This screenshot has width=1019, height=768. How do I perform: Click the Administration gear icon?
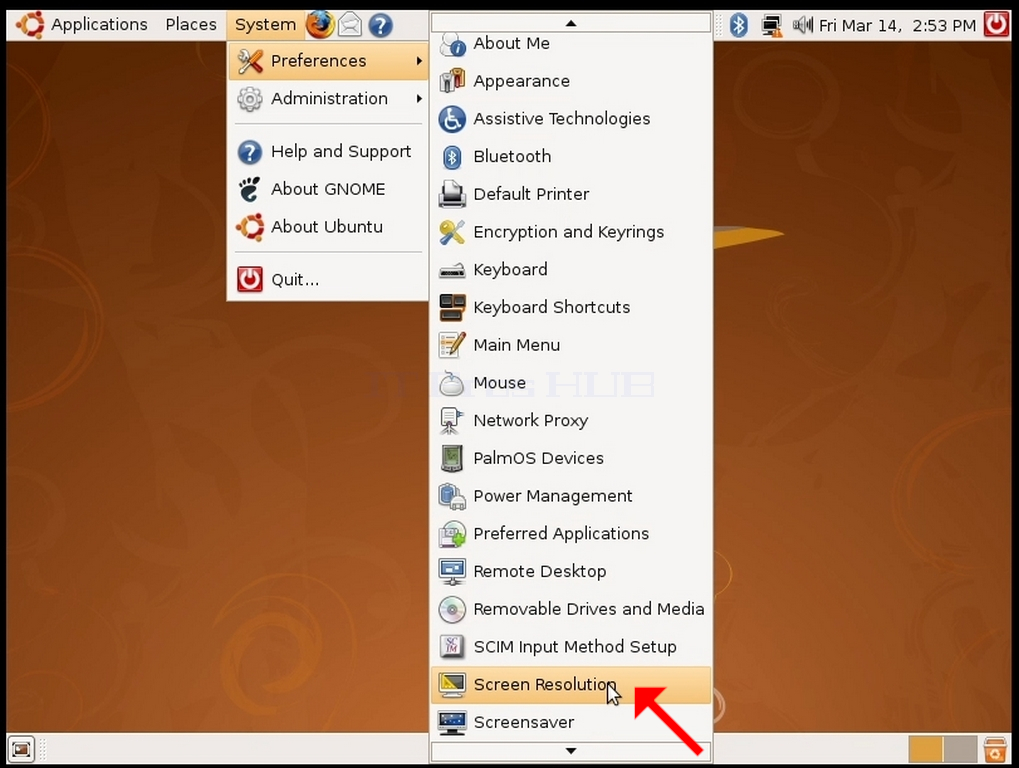click(250, 99)
